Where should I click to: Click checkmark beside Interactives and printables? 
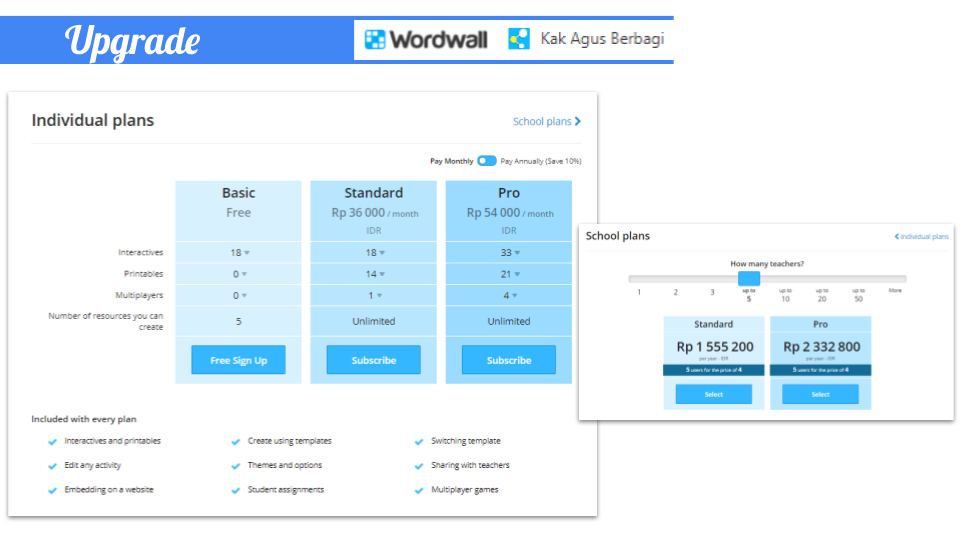[53, 441]
